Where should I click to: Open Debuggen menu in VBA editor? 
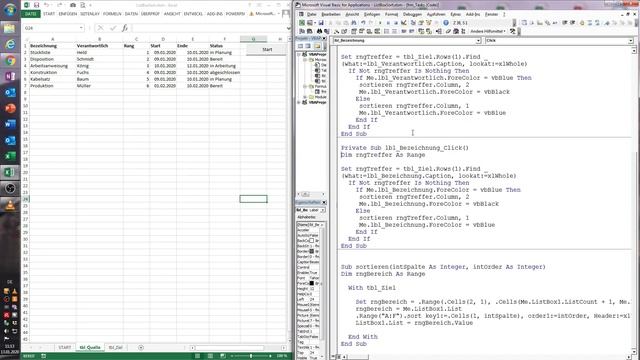point(412,14)
